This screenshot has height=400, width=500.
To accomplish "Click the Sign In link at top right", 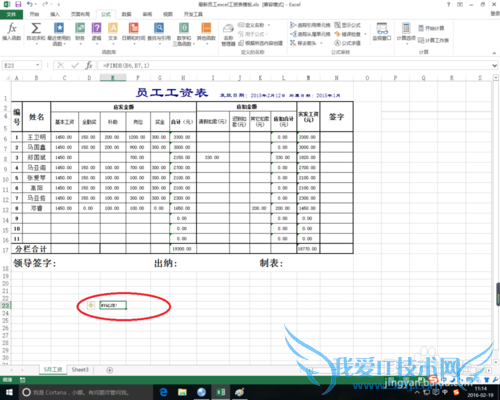I will pyautogui.click(x=495, y=14).
